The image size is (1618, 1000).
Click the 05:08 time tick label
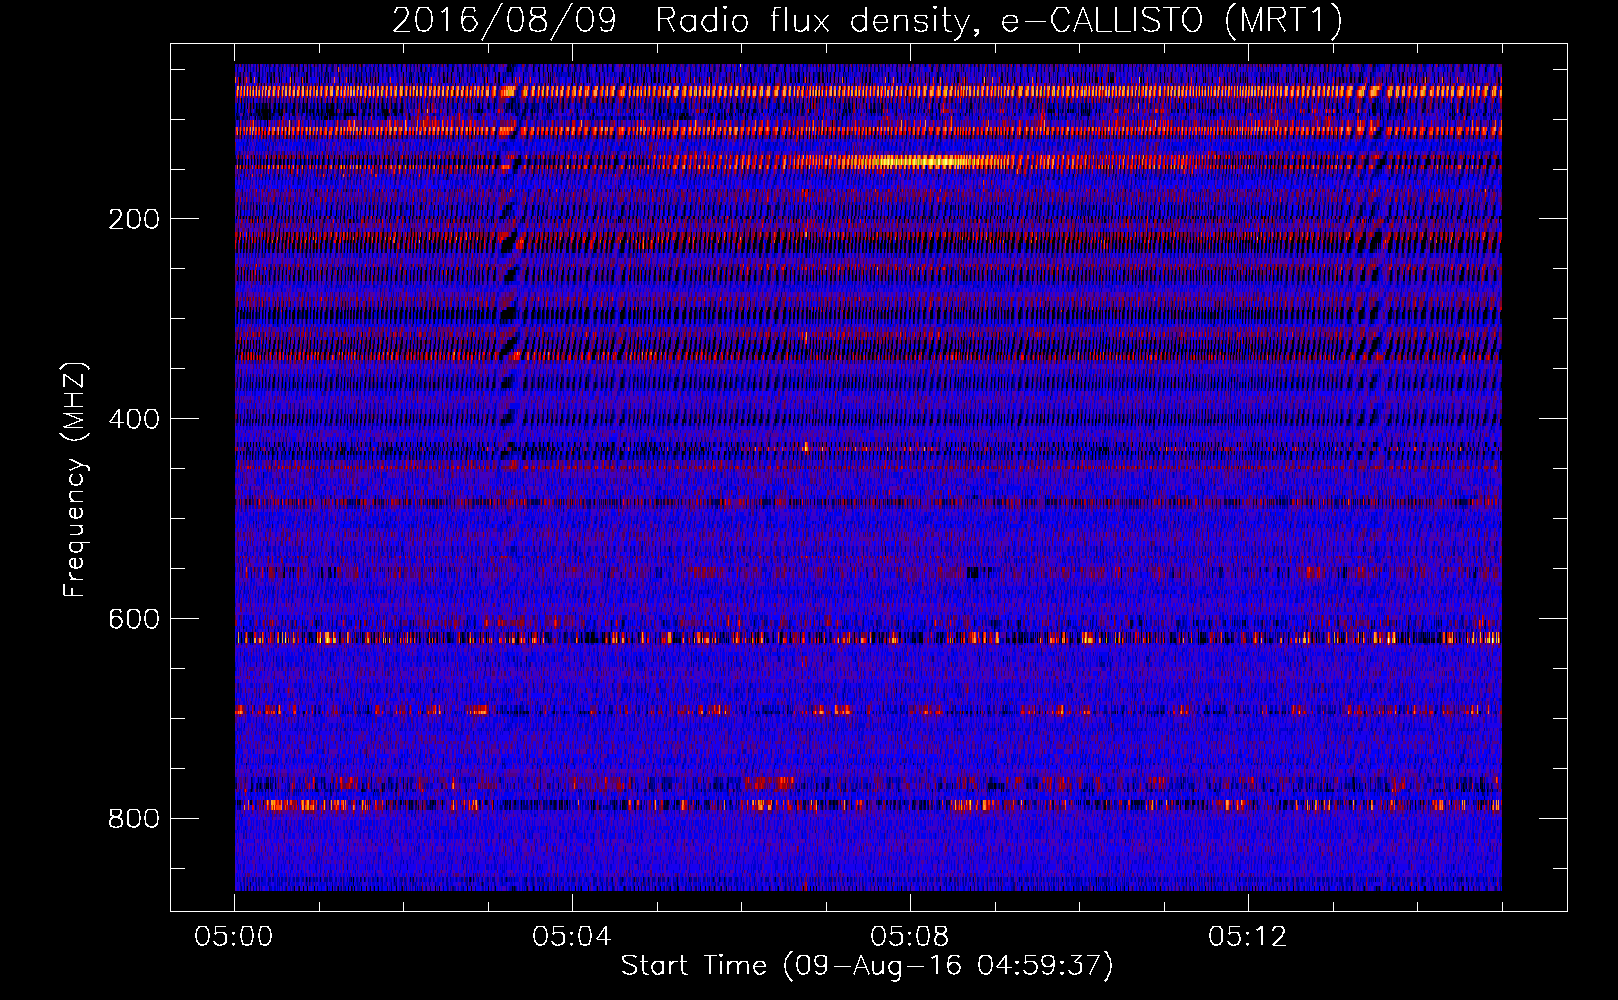[910, 937]
